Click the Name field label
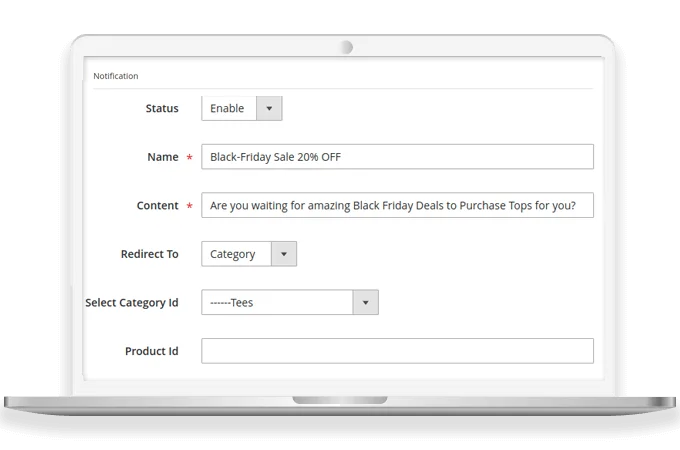The height and width of the screenshot is (450, 680). click(x=163, y=157)
